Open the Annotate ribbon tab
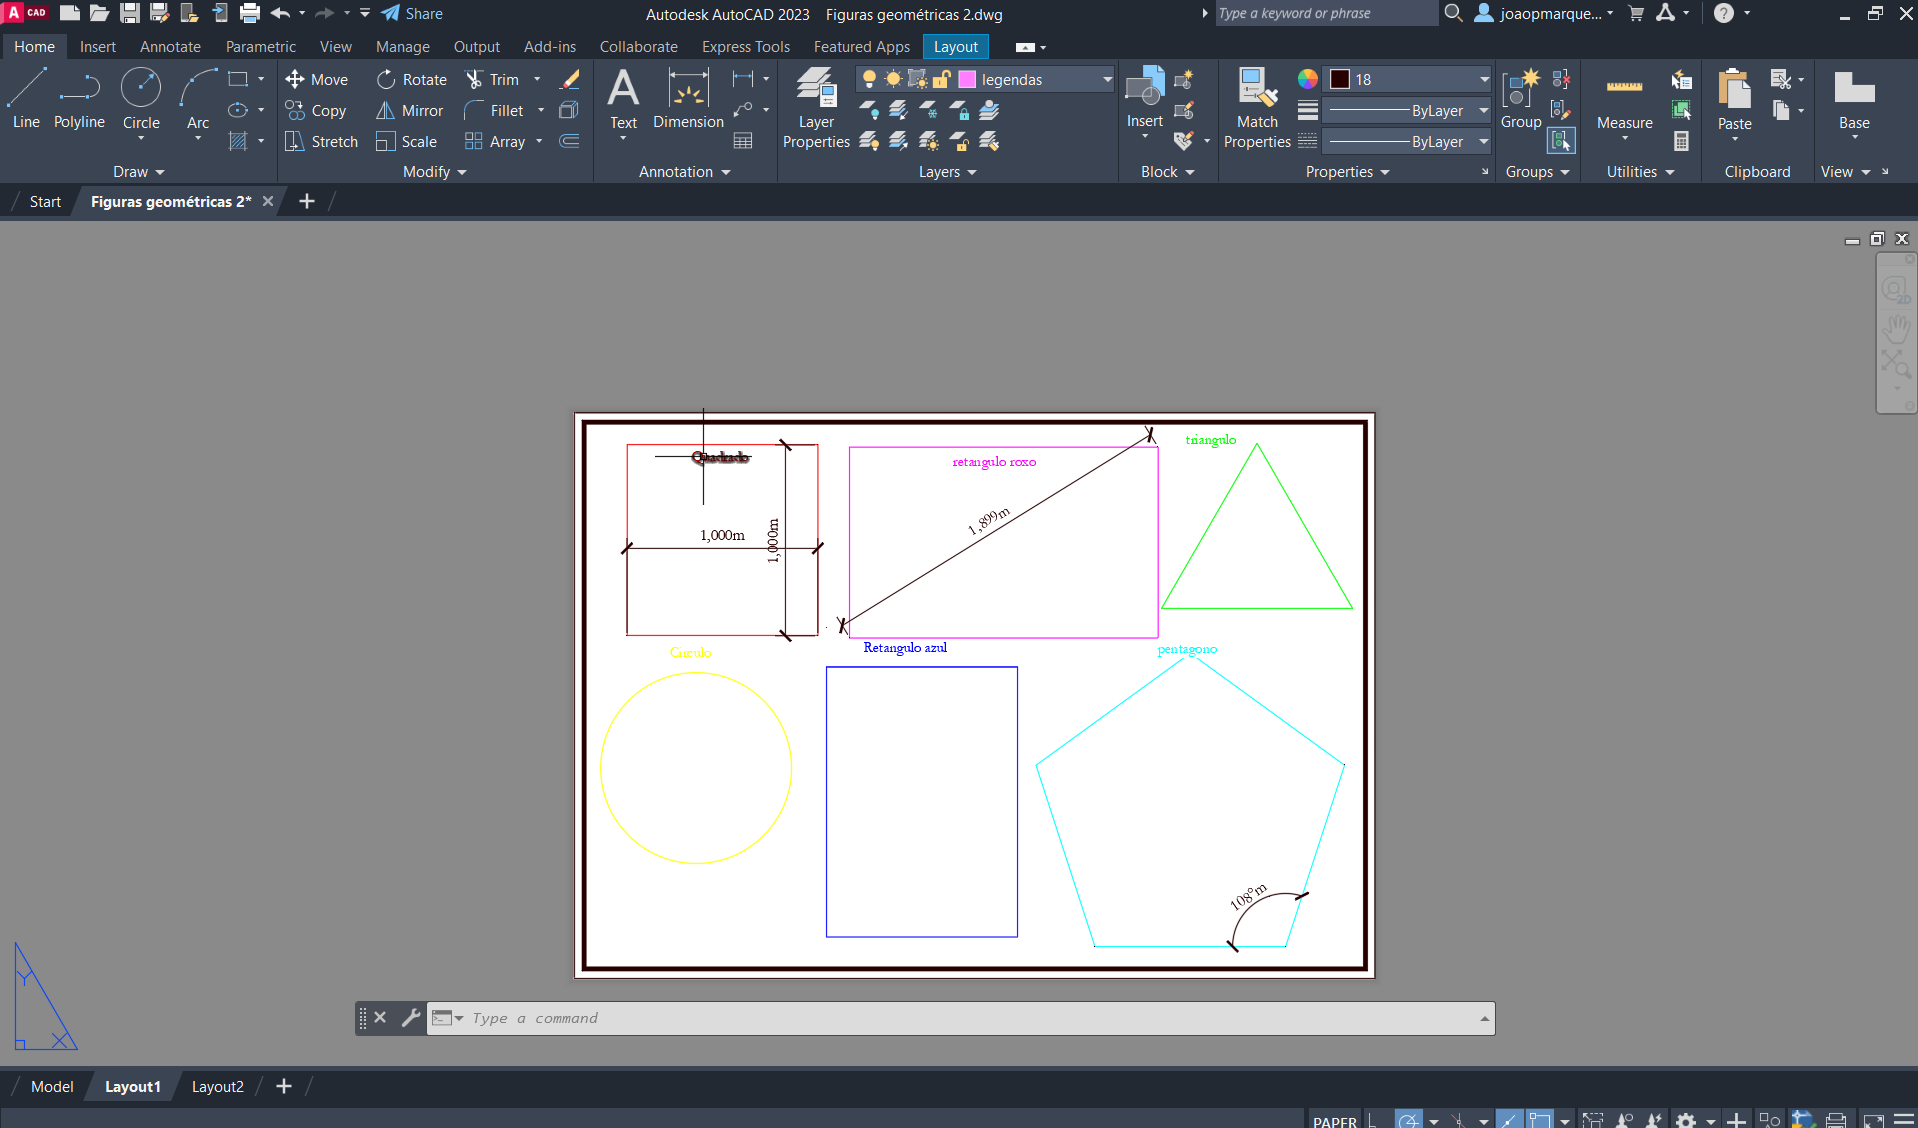The height and width of the screenshot is (1128, 1918). pos(170,47)
